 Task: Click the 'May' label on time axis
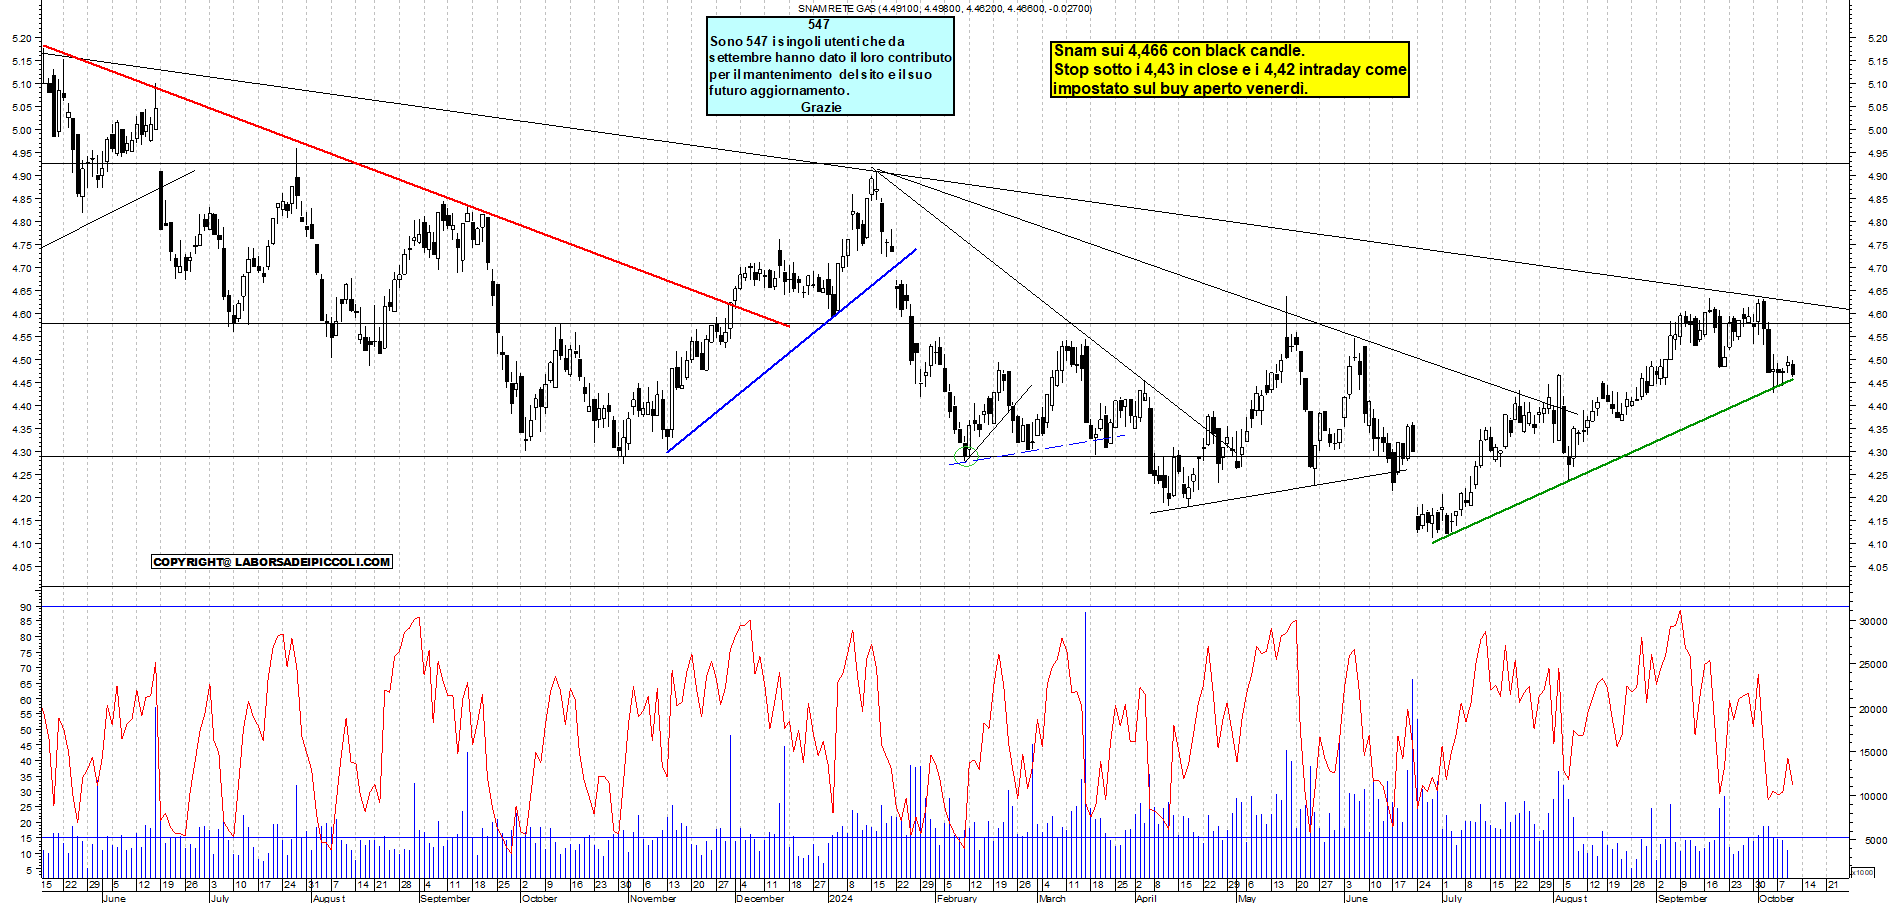(1247, 898)
